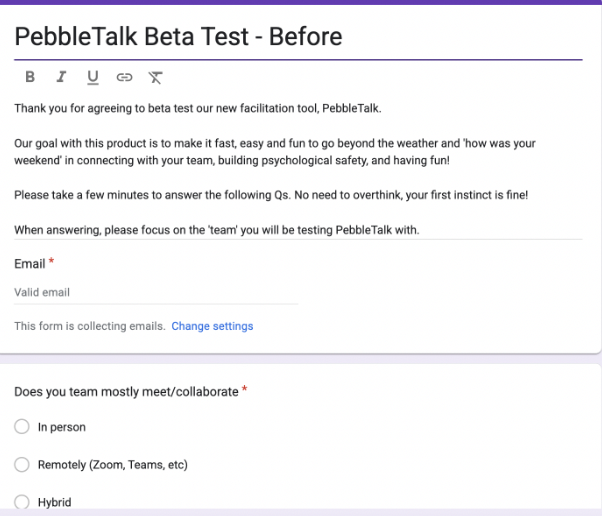Click 'This form is collecting emails.' notice
The height and width of the screenshot is (516, 602).
point(90,326)
